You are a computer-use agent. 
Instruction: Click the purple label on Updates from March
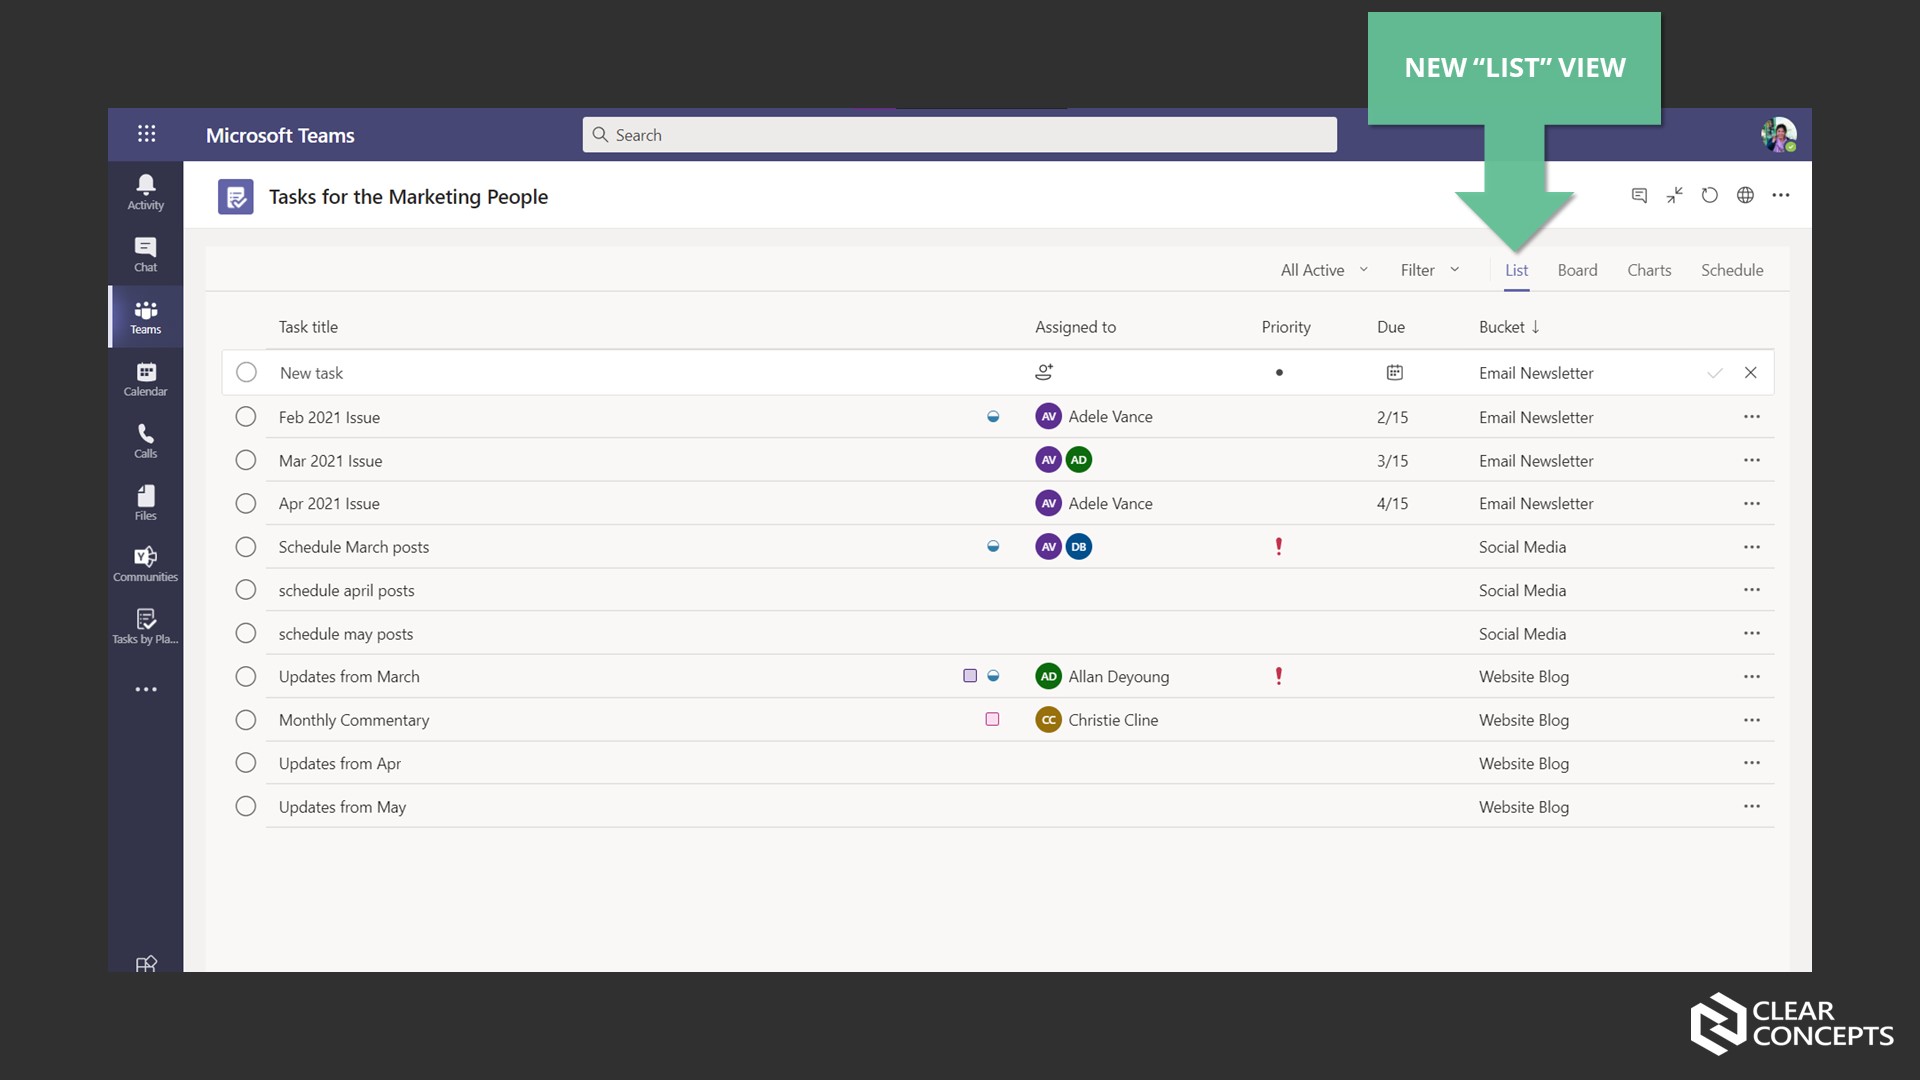(970, 676)
